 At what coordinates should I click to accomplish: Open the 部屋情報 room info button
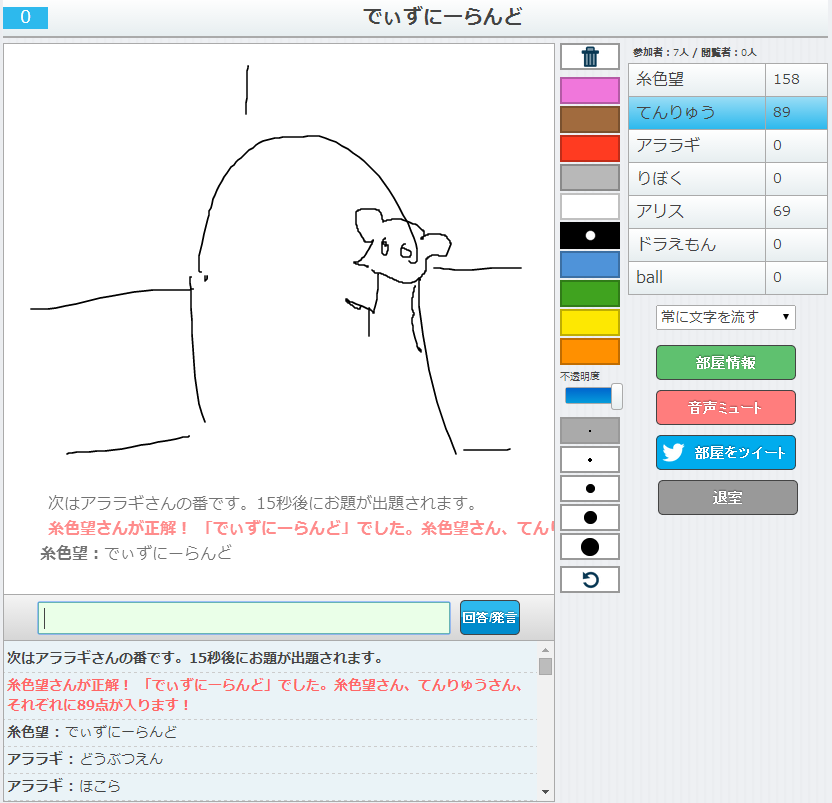(725, 362)
